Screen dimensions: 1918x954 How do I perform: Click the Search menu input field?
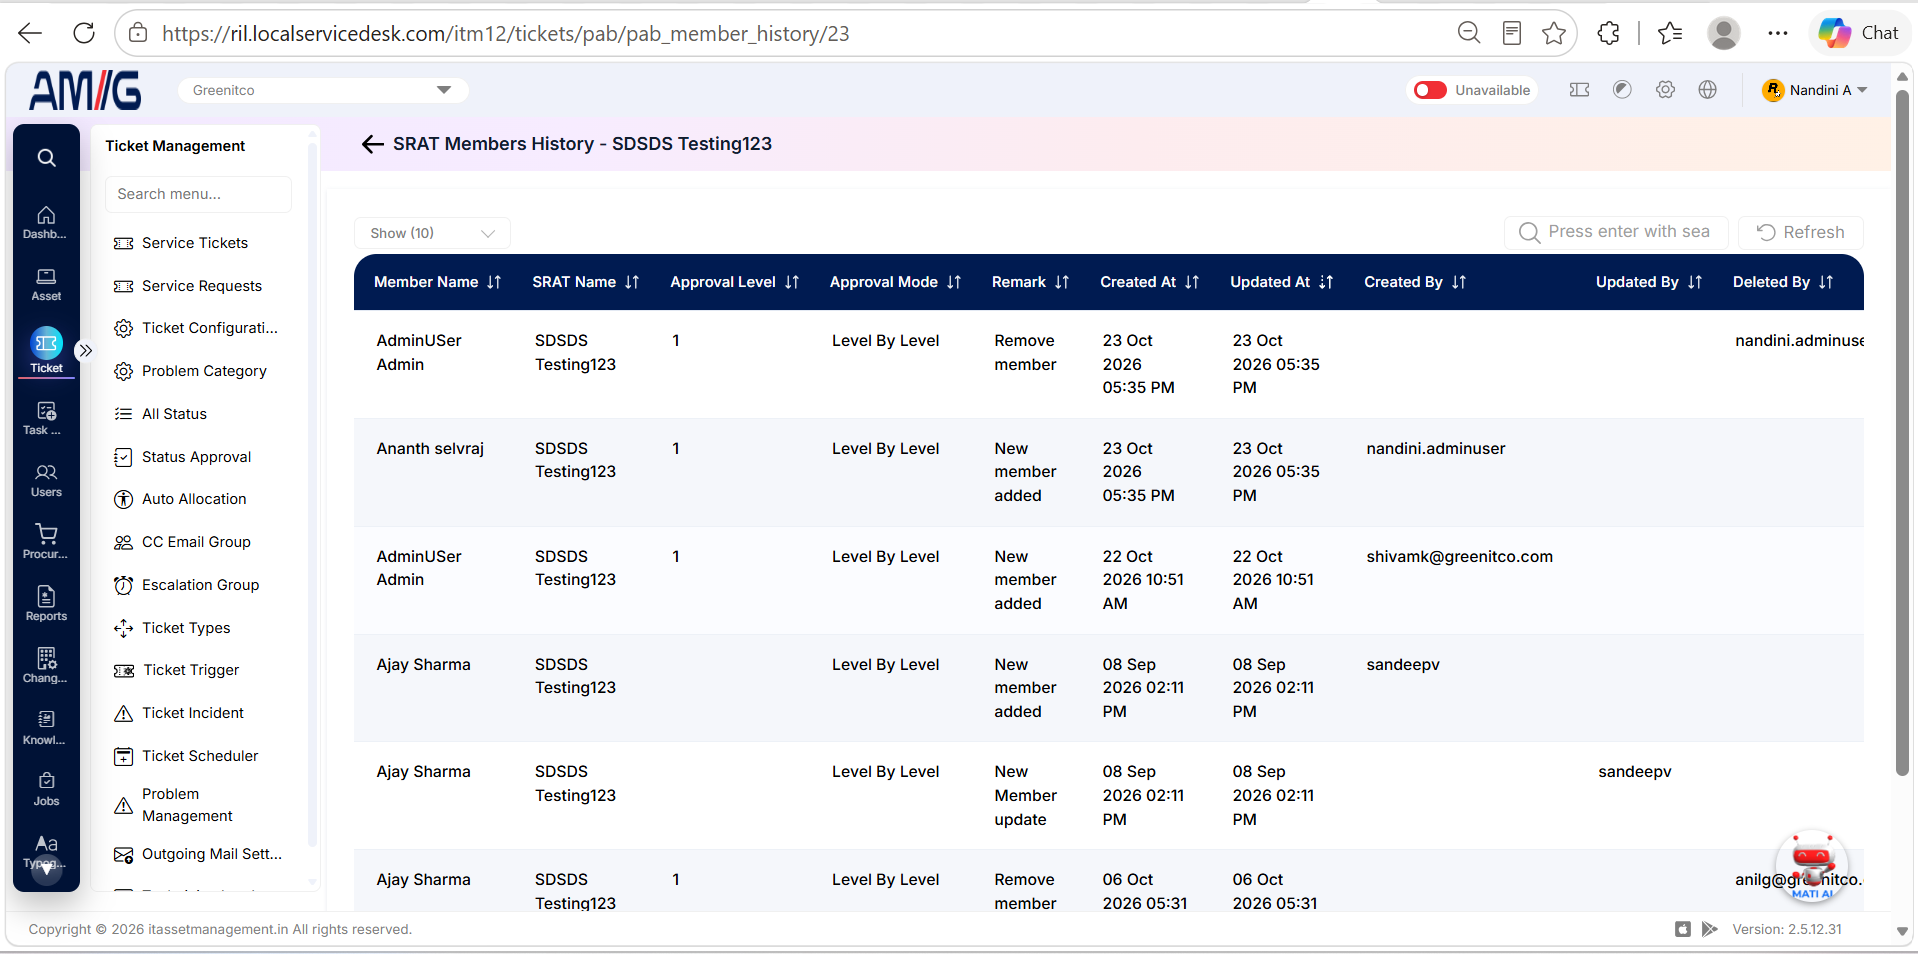[198, 194]
